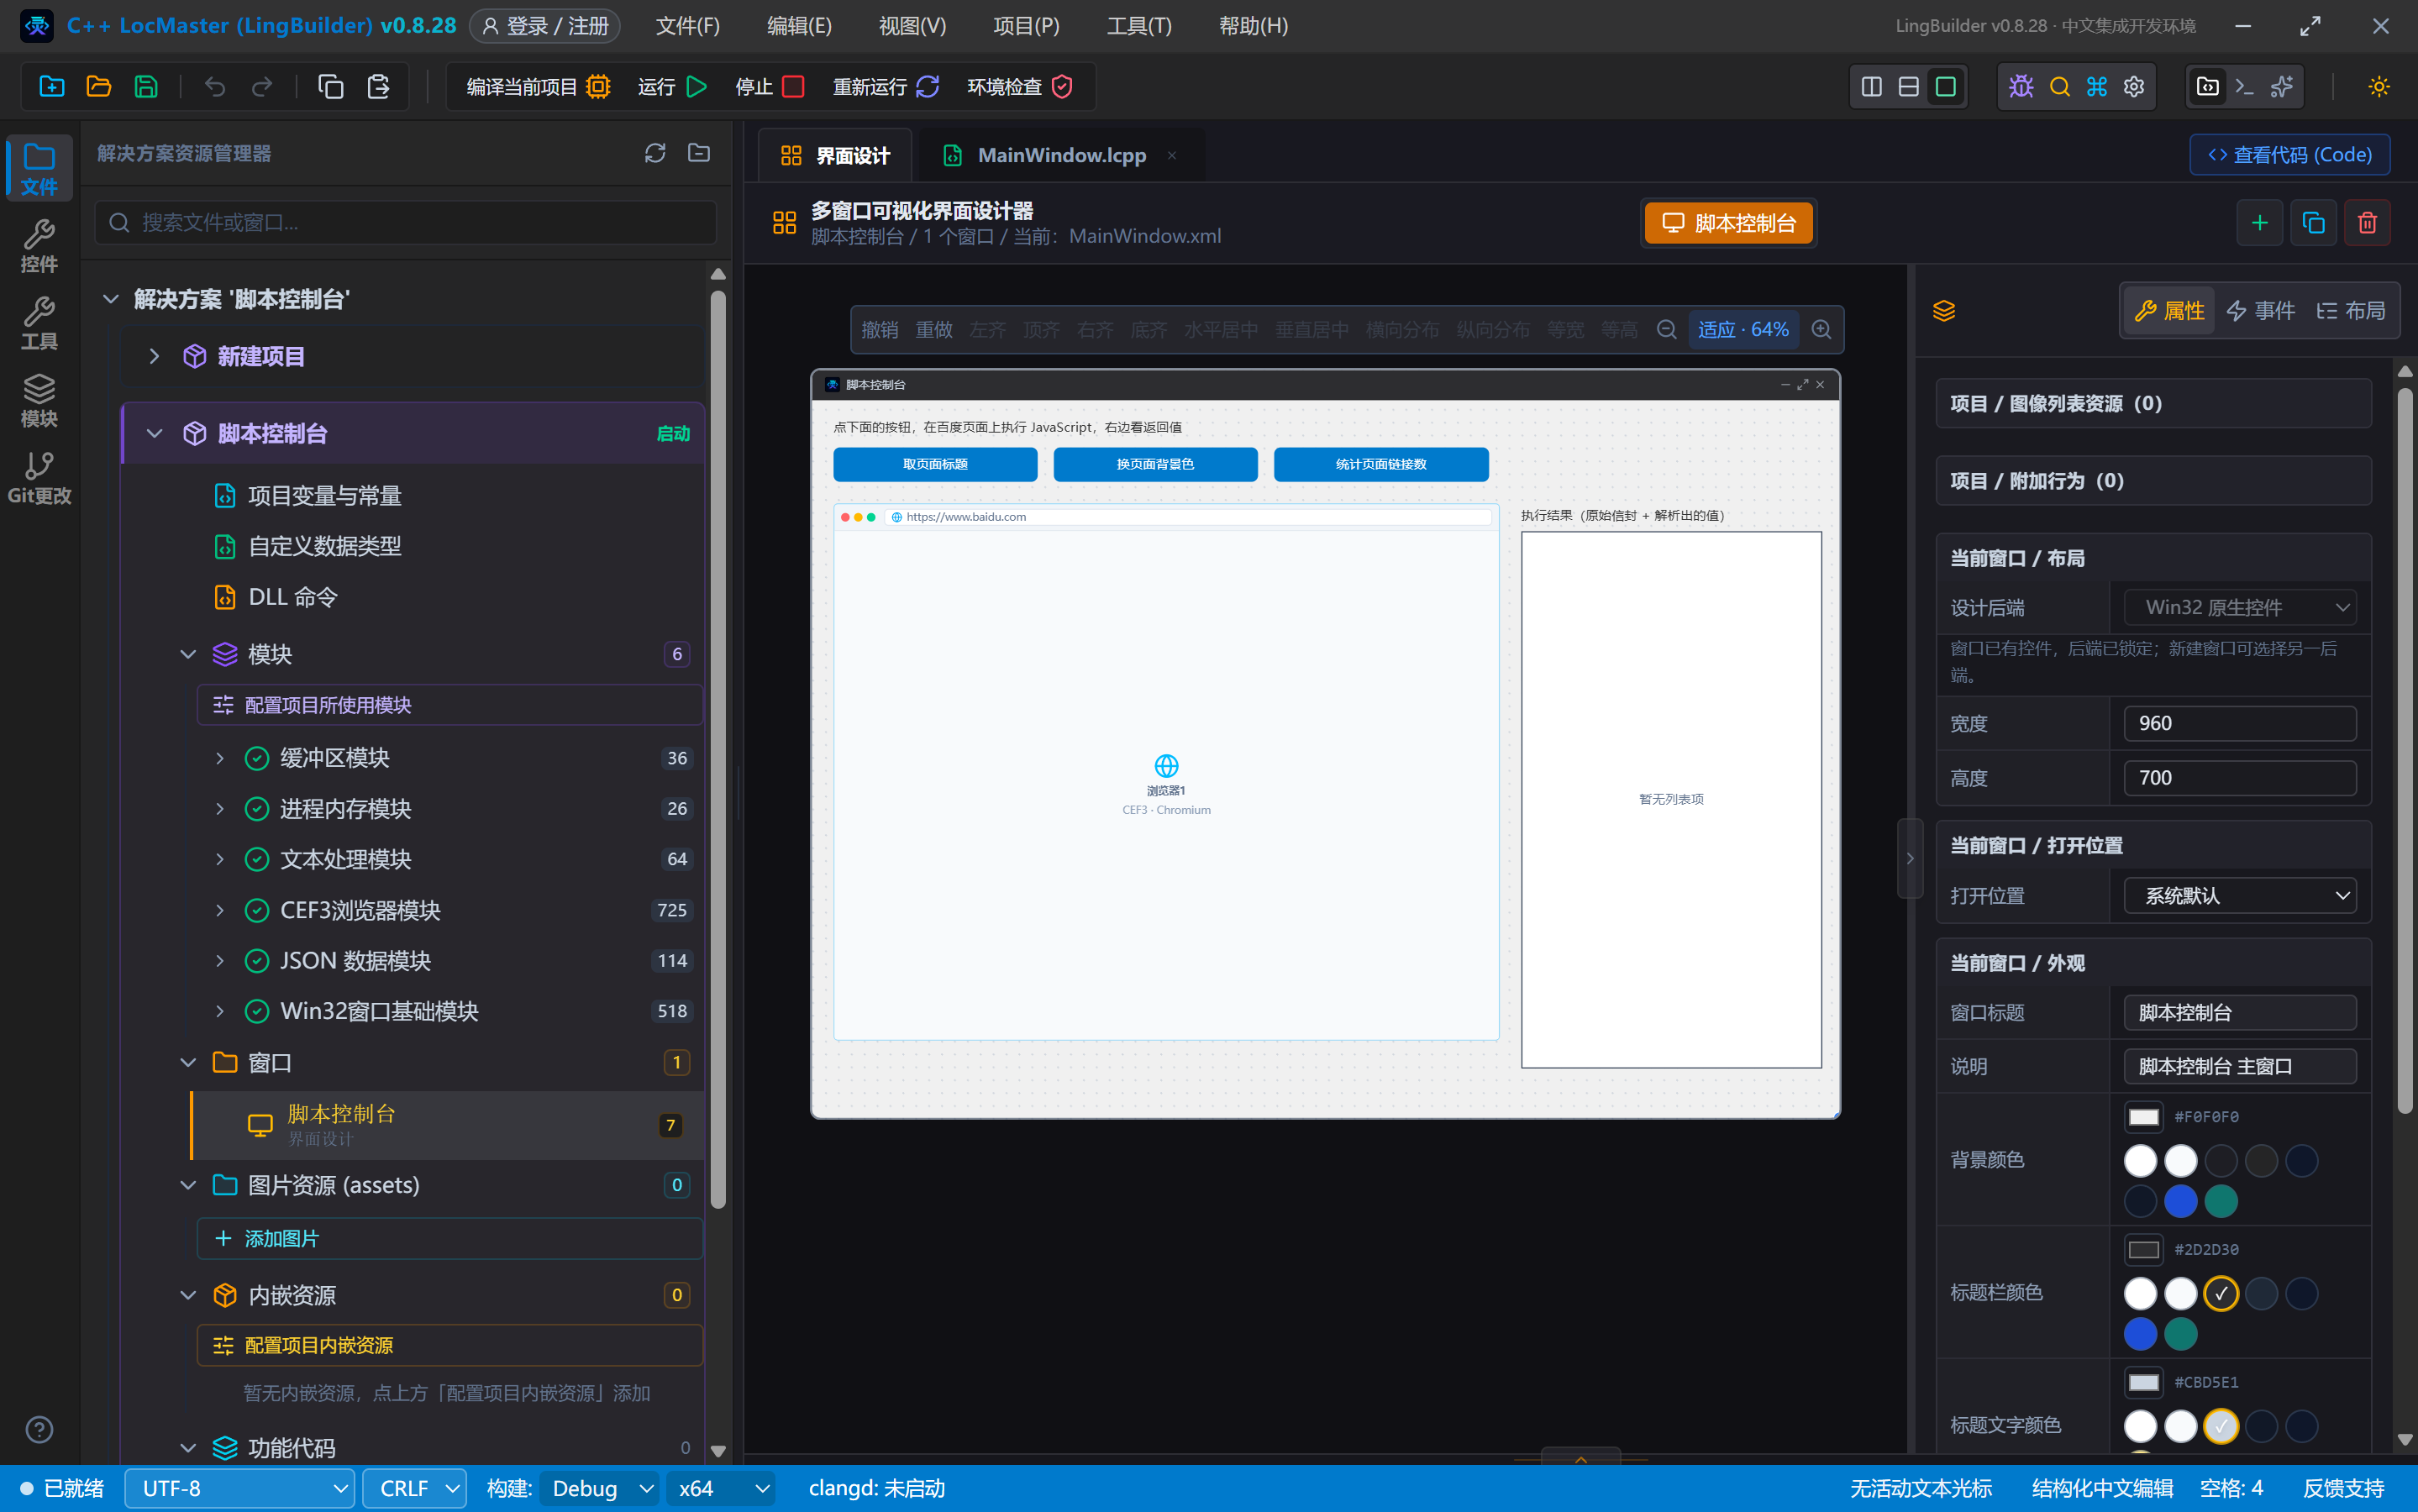The height and width of the screenshot is (1512, 2418).
Task: Open the 设计后端 Win32 原生控件 dropdown
Action: pyautogui.click(x=2240, y=607)
